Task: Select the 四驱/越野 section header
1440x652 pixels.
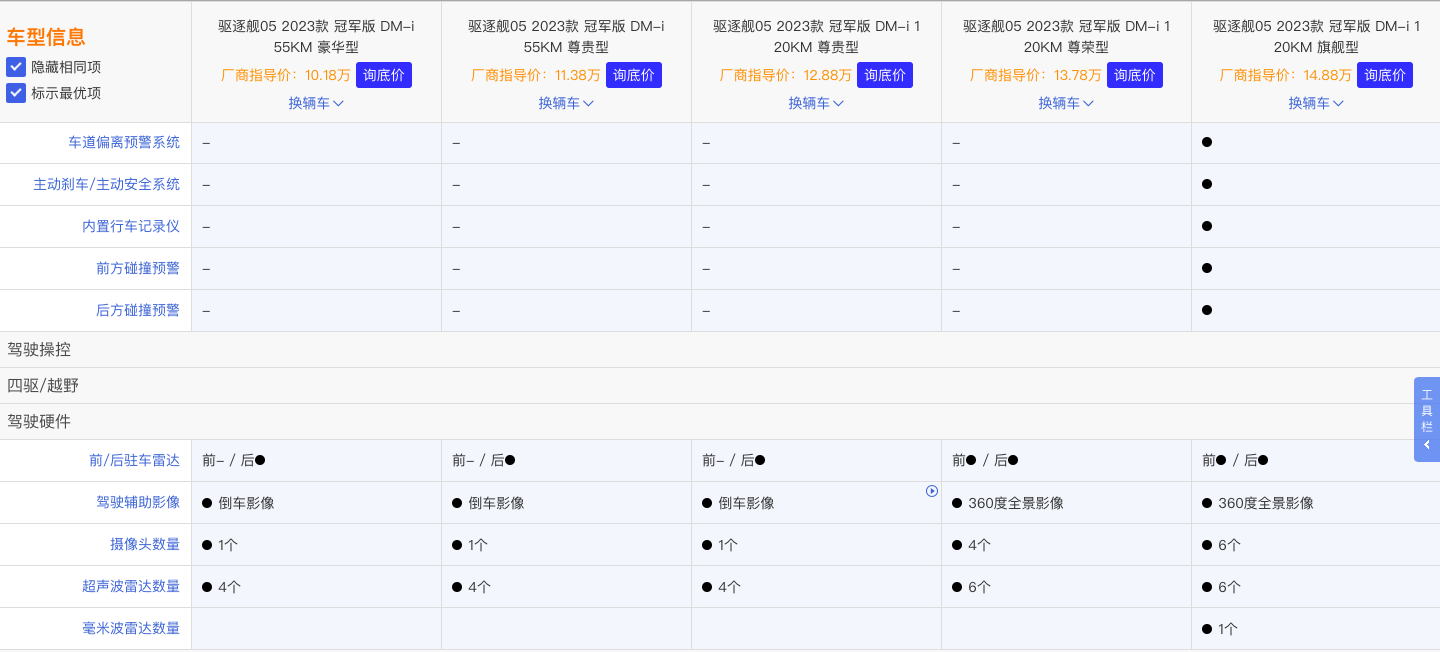Action: click(720, 386)
